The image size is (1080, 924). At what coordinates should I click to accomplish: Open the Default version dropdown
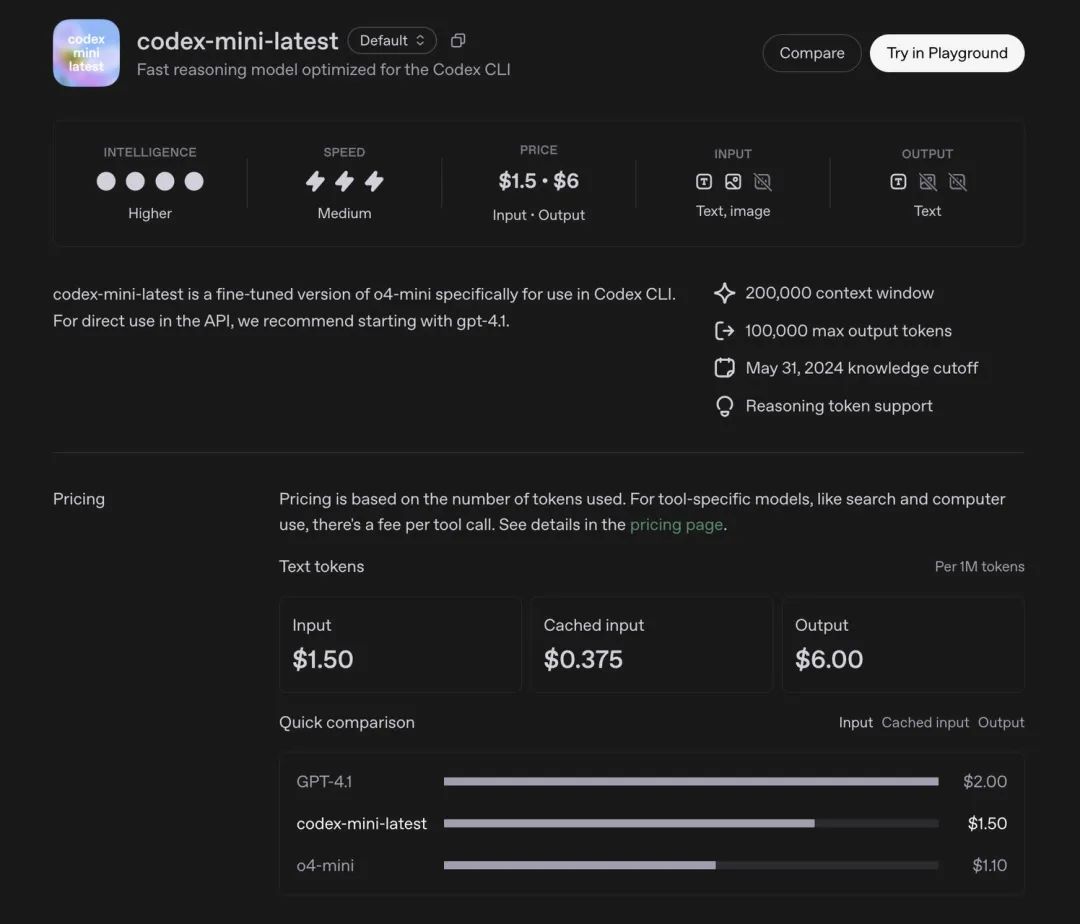point(392,41)
